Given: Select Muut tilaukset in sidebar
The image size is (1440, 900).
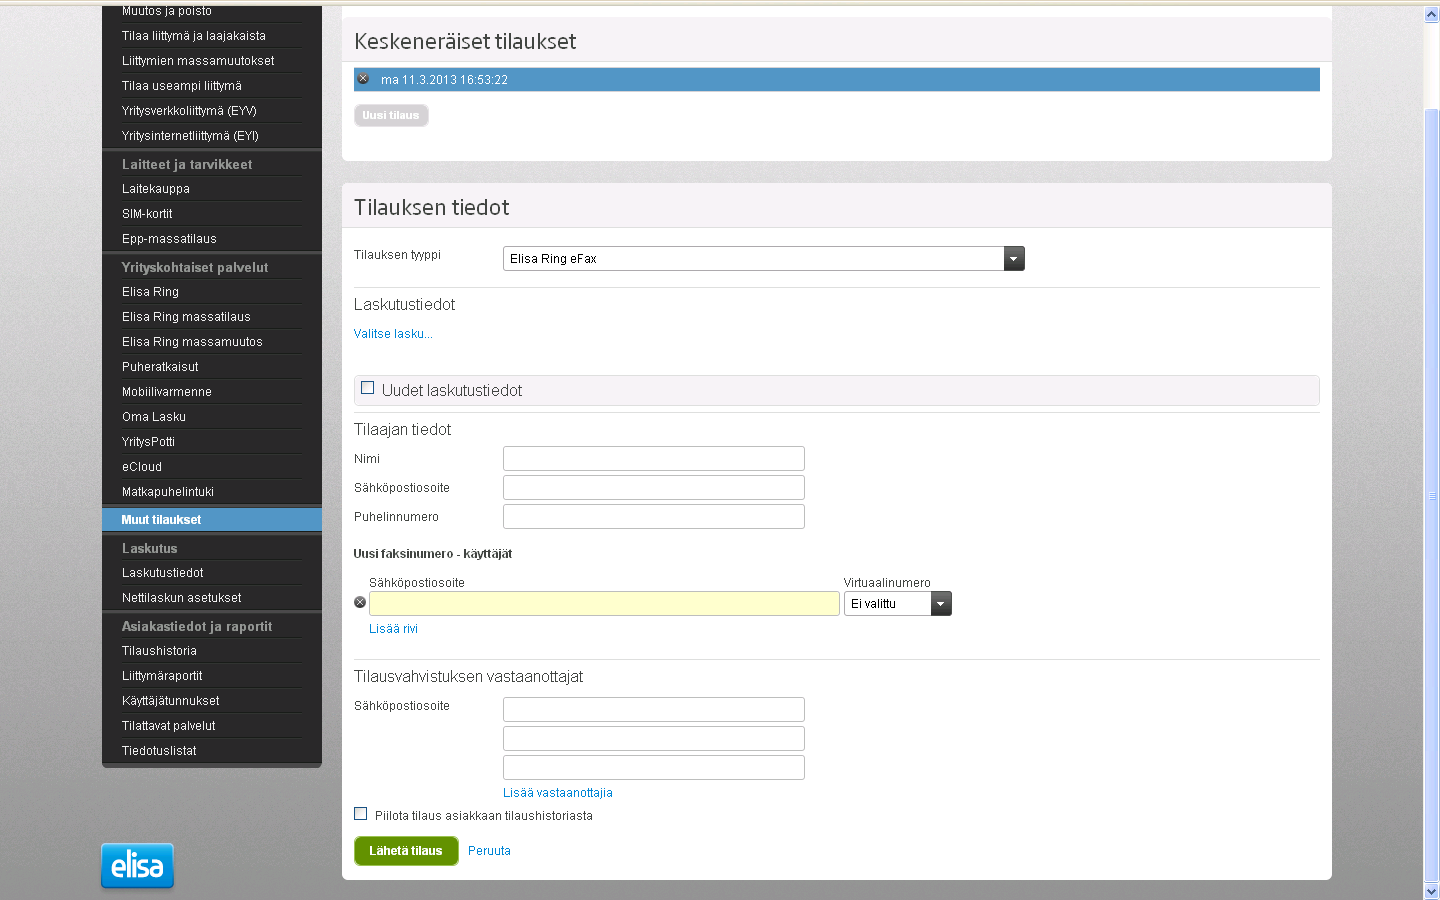Looking at the screenshot, I should pyautogui.click(x=212, y=520).
